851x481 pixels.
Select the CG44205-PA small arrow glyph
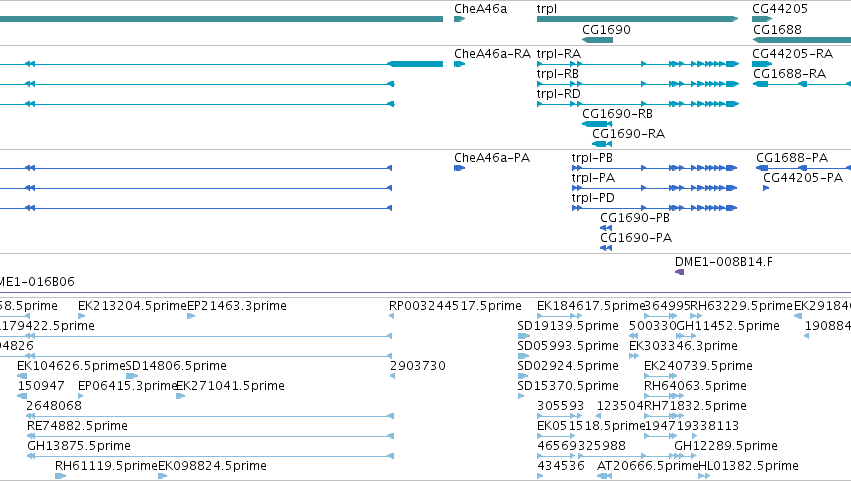766,188
